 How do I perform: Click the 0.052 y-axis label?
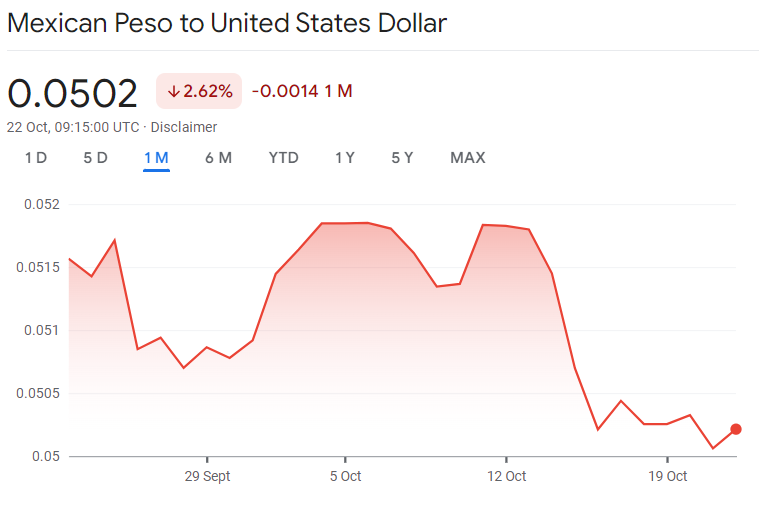pyautogui.click(x=42, y=204)
